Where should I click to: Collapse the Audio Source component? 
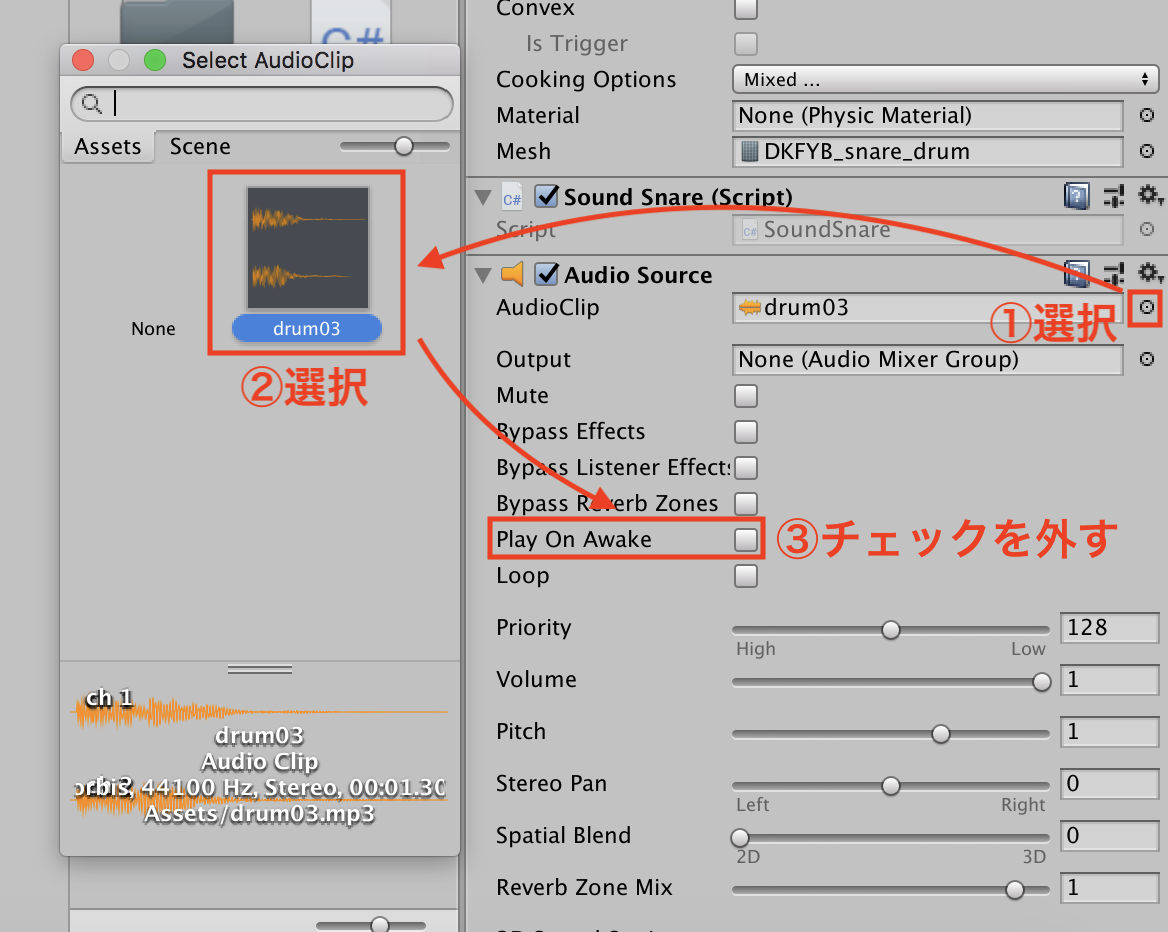pos(483,274)
